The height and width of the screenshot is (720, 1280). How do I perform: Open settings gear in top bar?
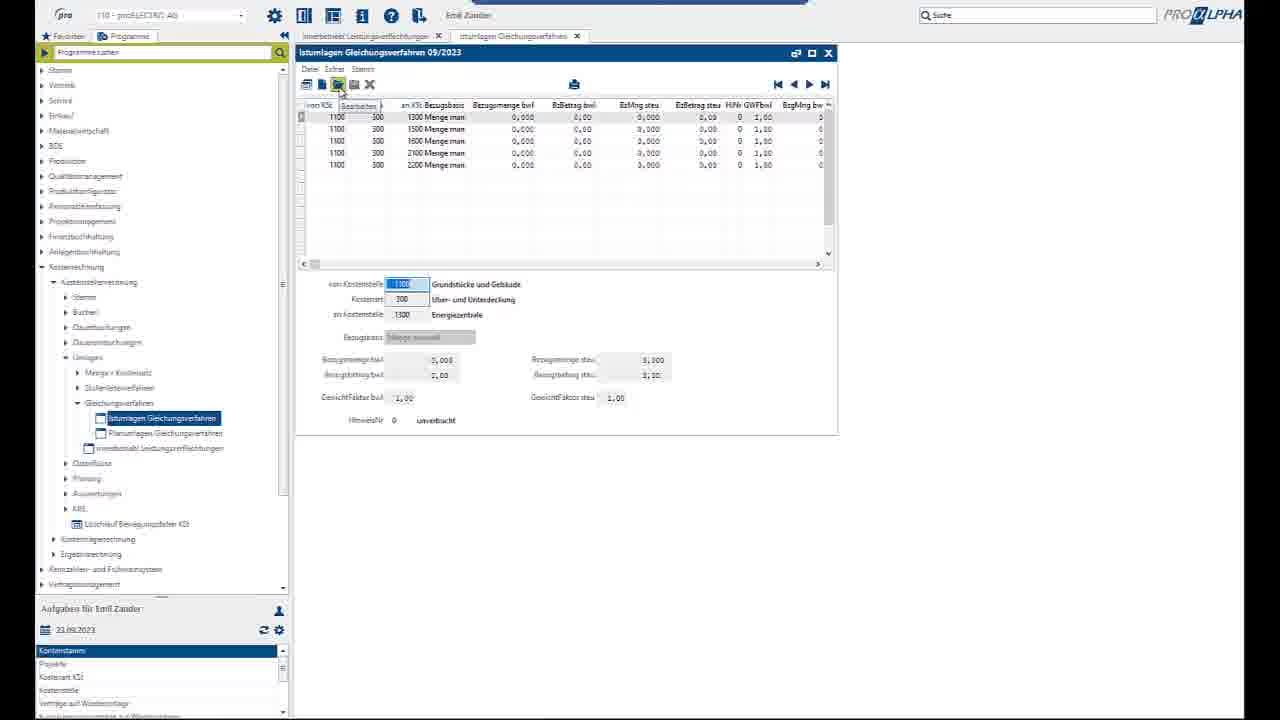coord(274,16)
